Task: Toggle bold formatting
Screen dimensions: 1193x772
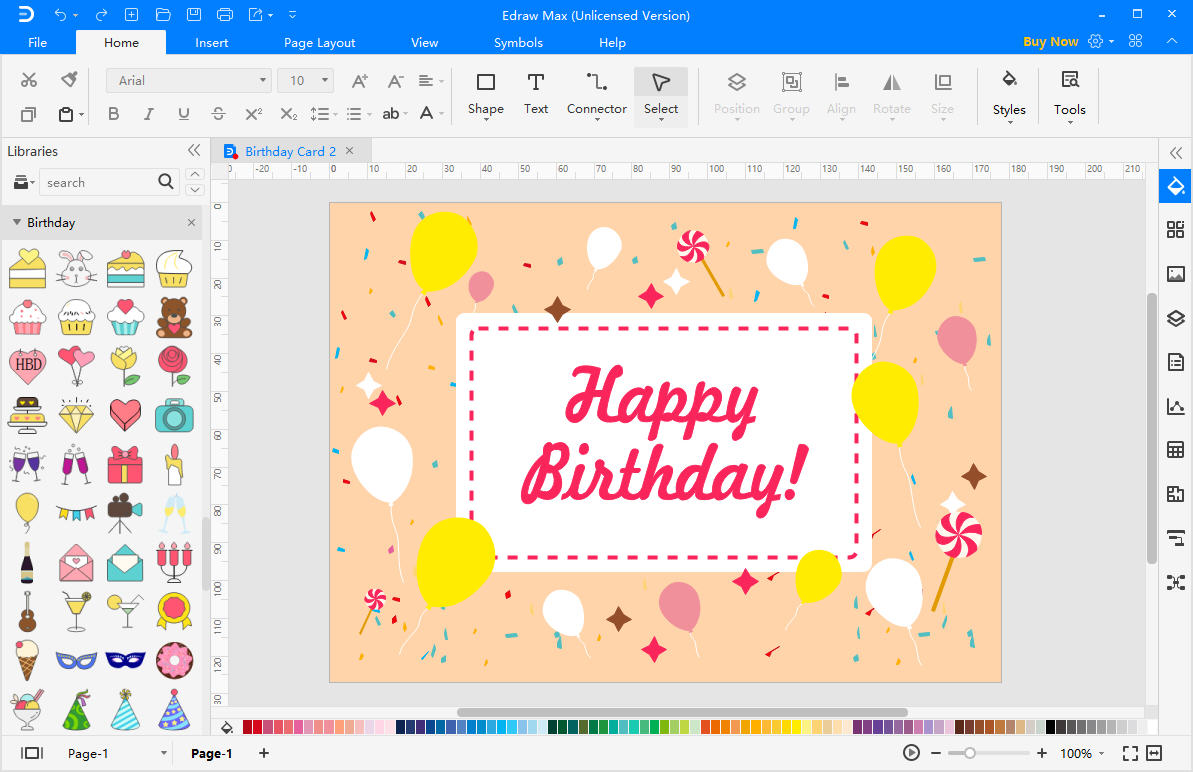Action: click(x=113, y=114)
